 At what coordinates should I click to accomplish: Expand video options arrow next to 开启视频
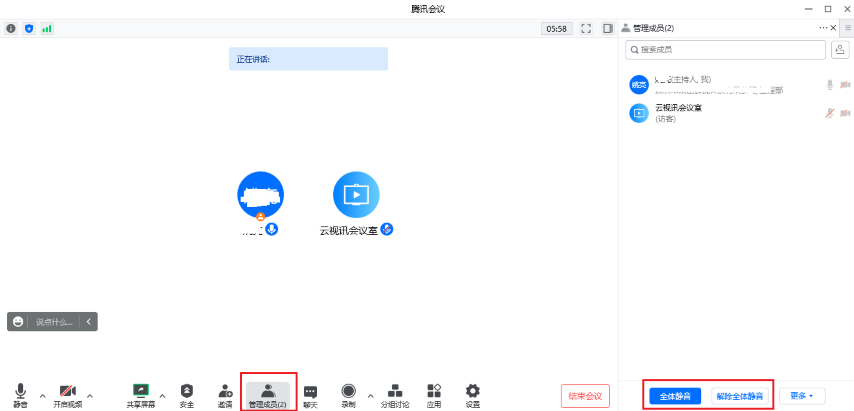(x=90, y=395)
